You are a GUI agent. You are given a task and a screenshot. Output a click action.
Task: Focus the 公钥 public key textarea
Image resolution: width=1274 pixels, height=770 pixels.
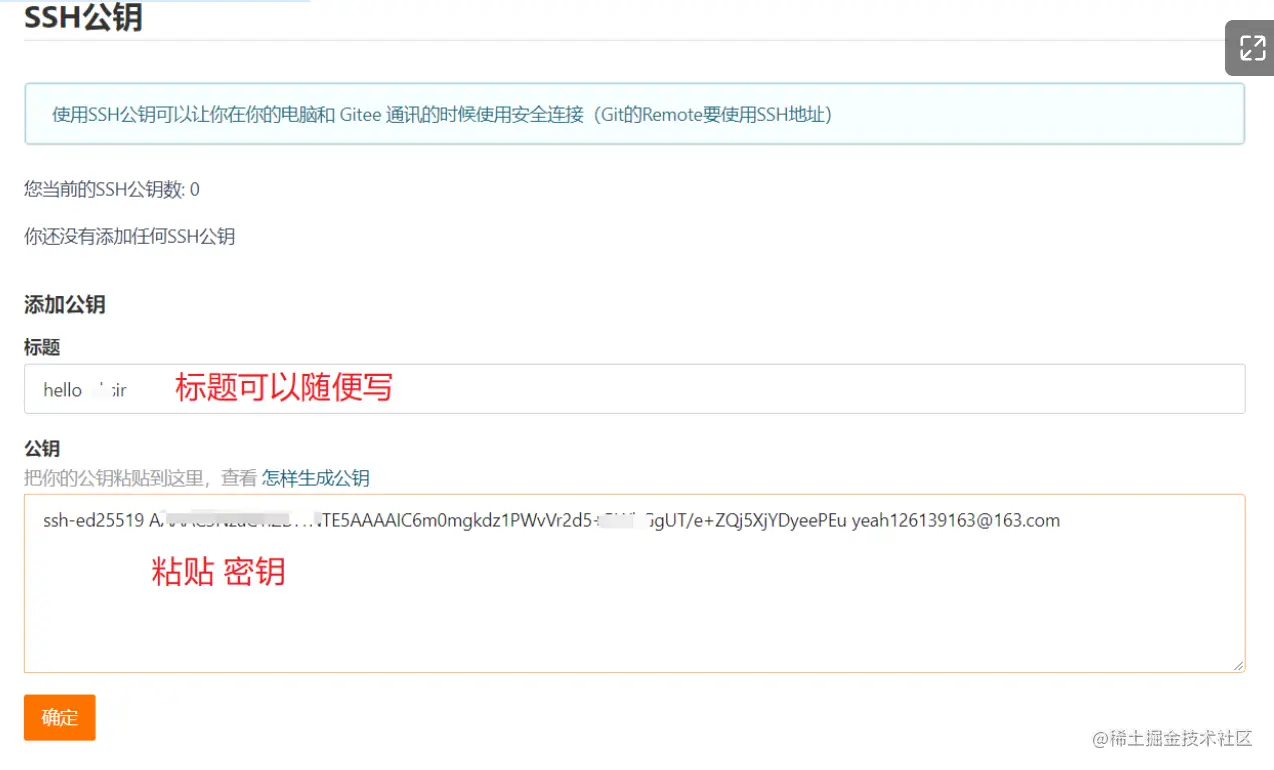point(634,583)
